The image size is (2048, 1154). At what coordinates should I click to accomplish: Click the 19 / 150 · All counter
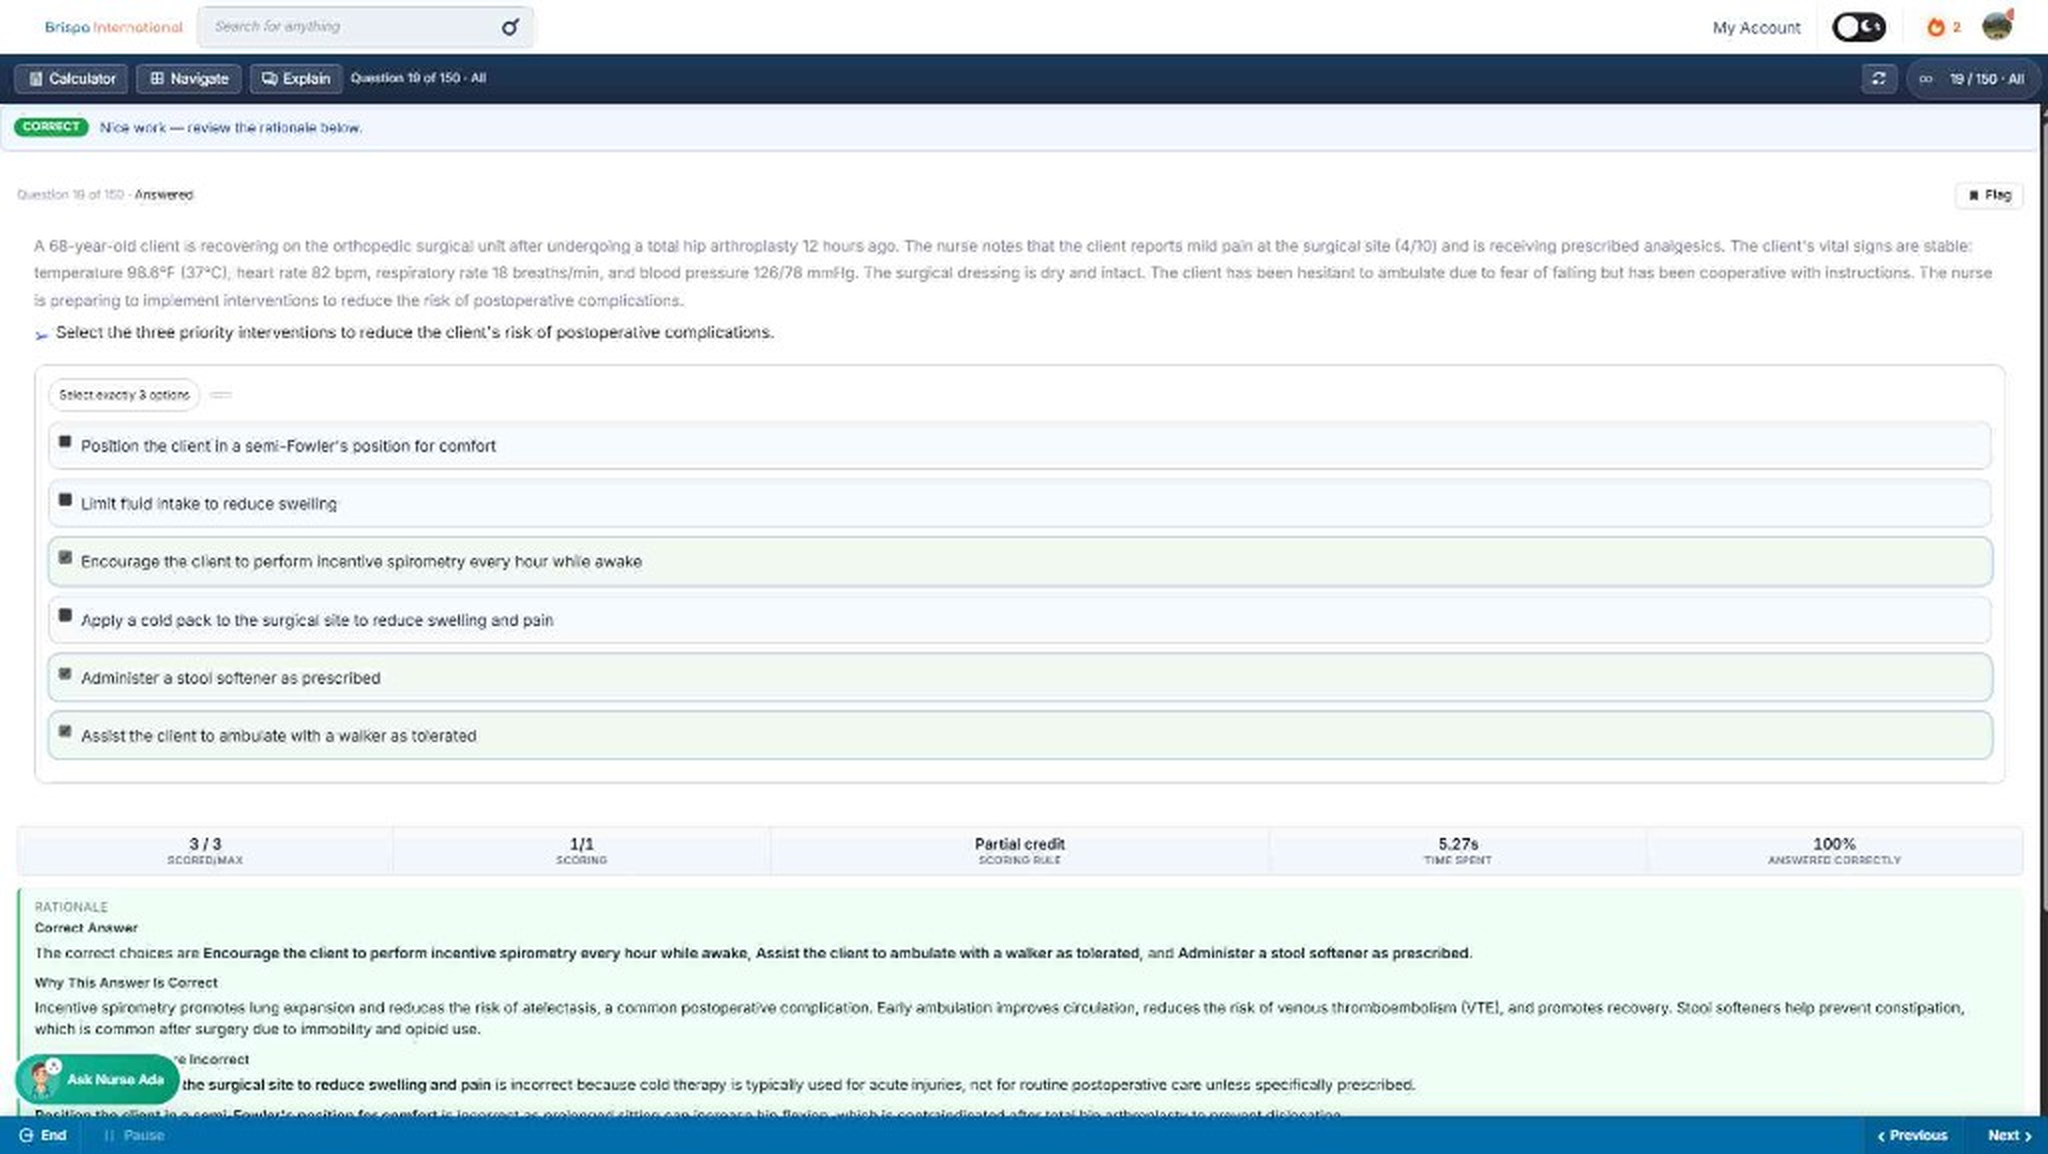(1971, 79)
